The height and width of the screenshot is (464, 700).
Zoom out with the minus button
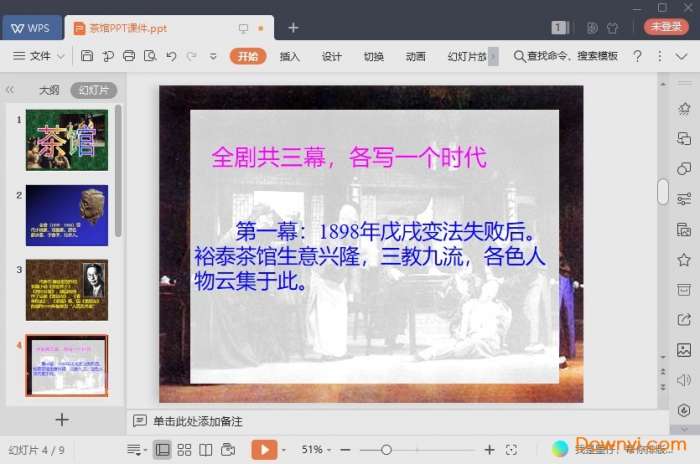tap(345, 450)
